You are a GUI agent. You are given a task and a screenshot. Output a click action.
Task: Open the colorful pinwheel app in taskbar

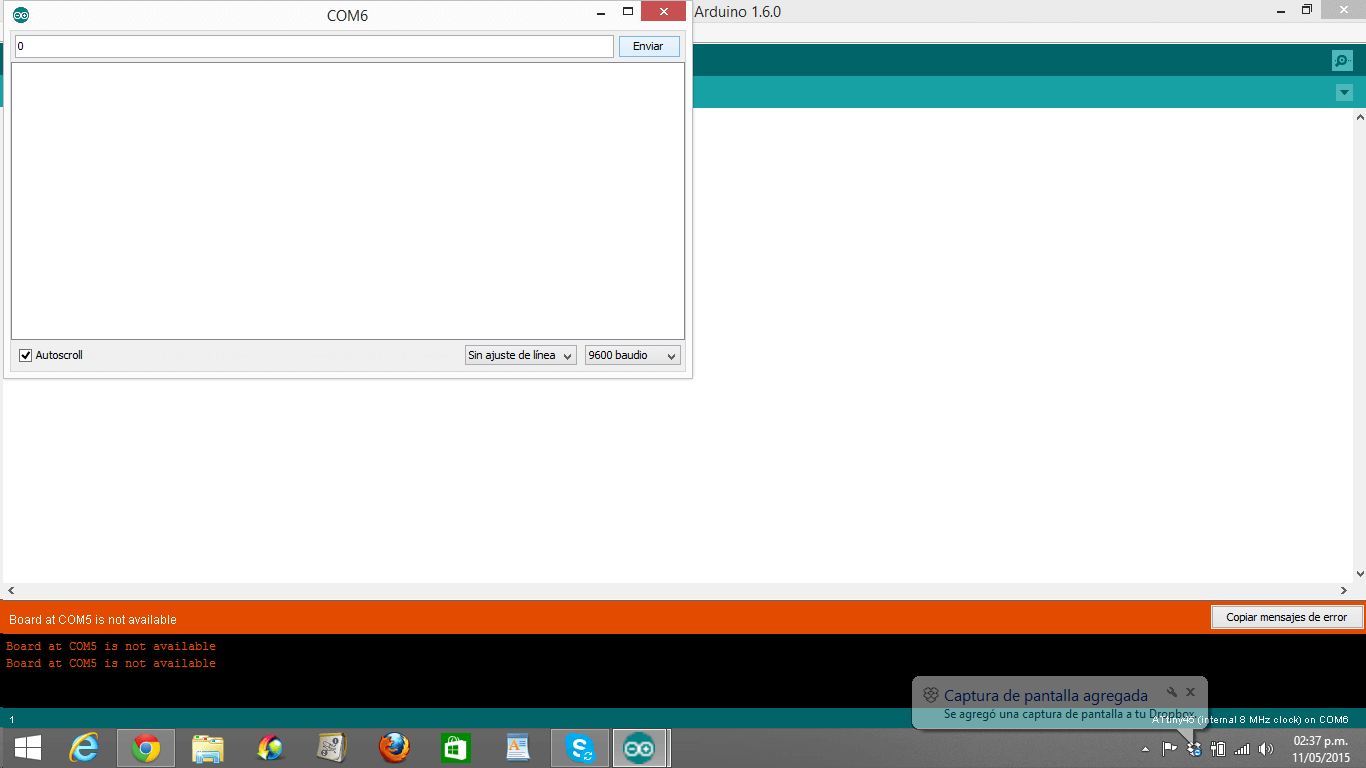click(x=270, y=748)
